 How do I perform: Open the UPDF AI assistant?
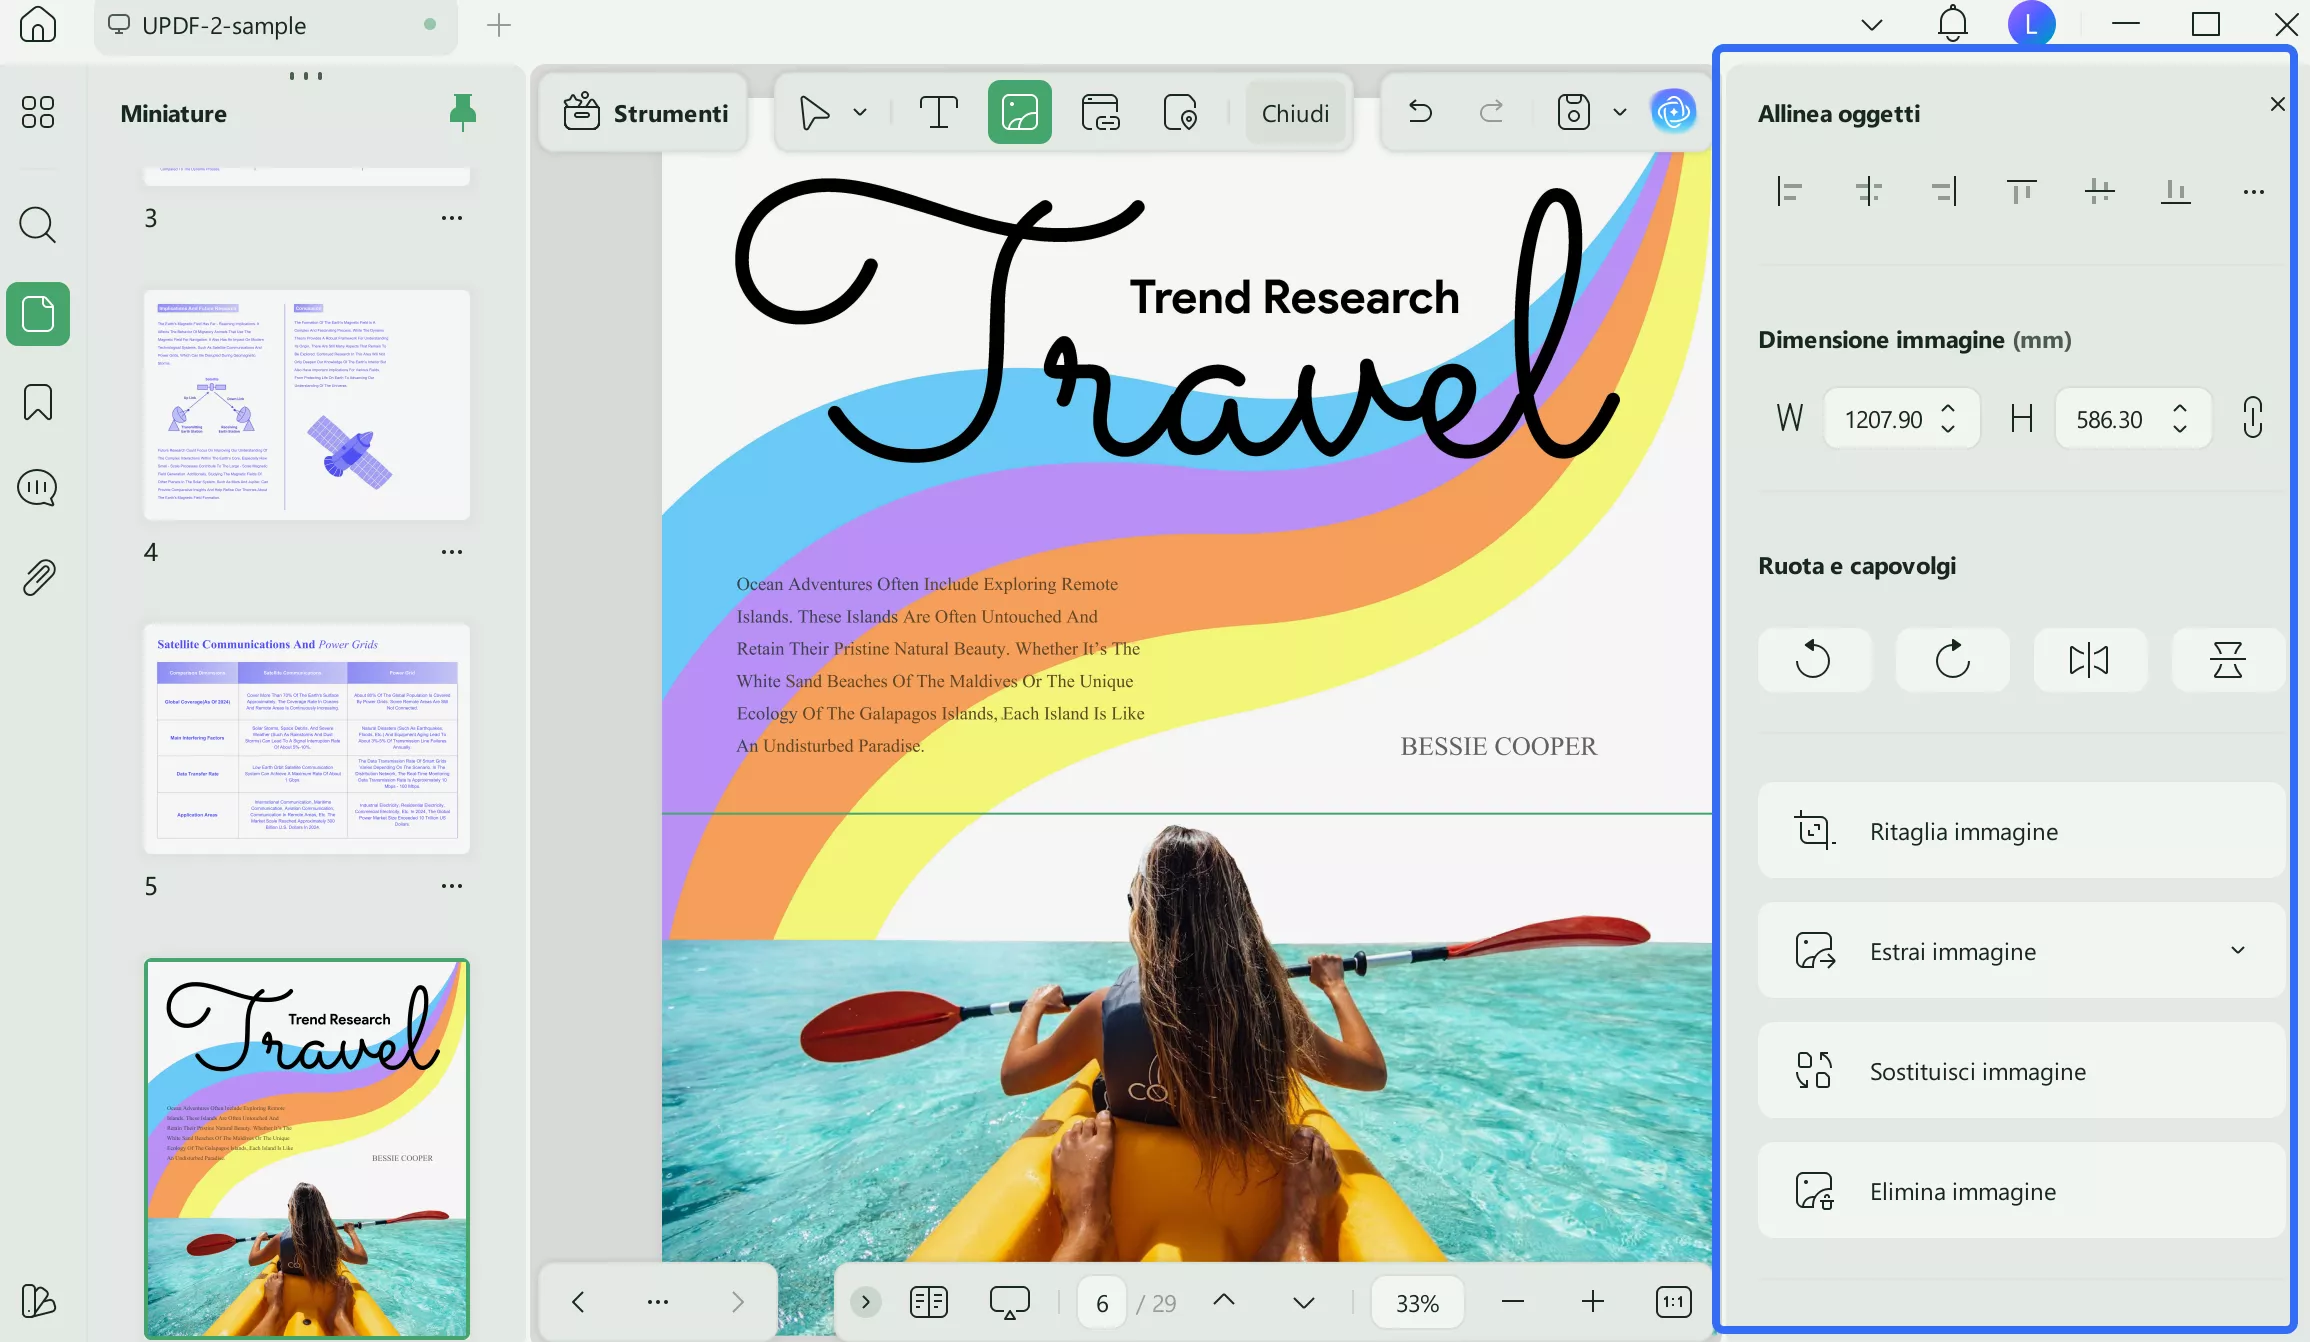[1673, 112]
